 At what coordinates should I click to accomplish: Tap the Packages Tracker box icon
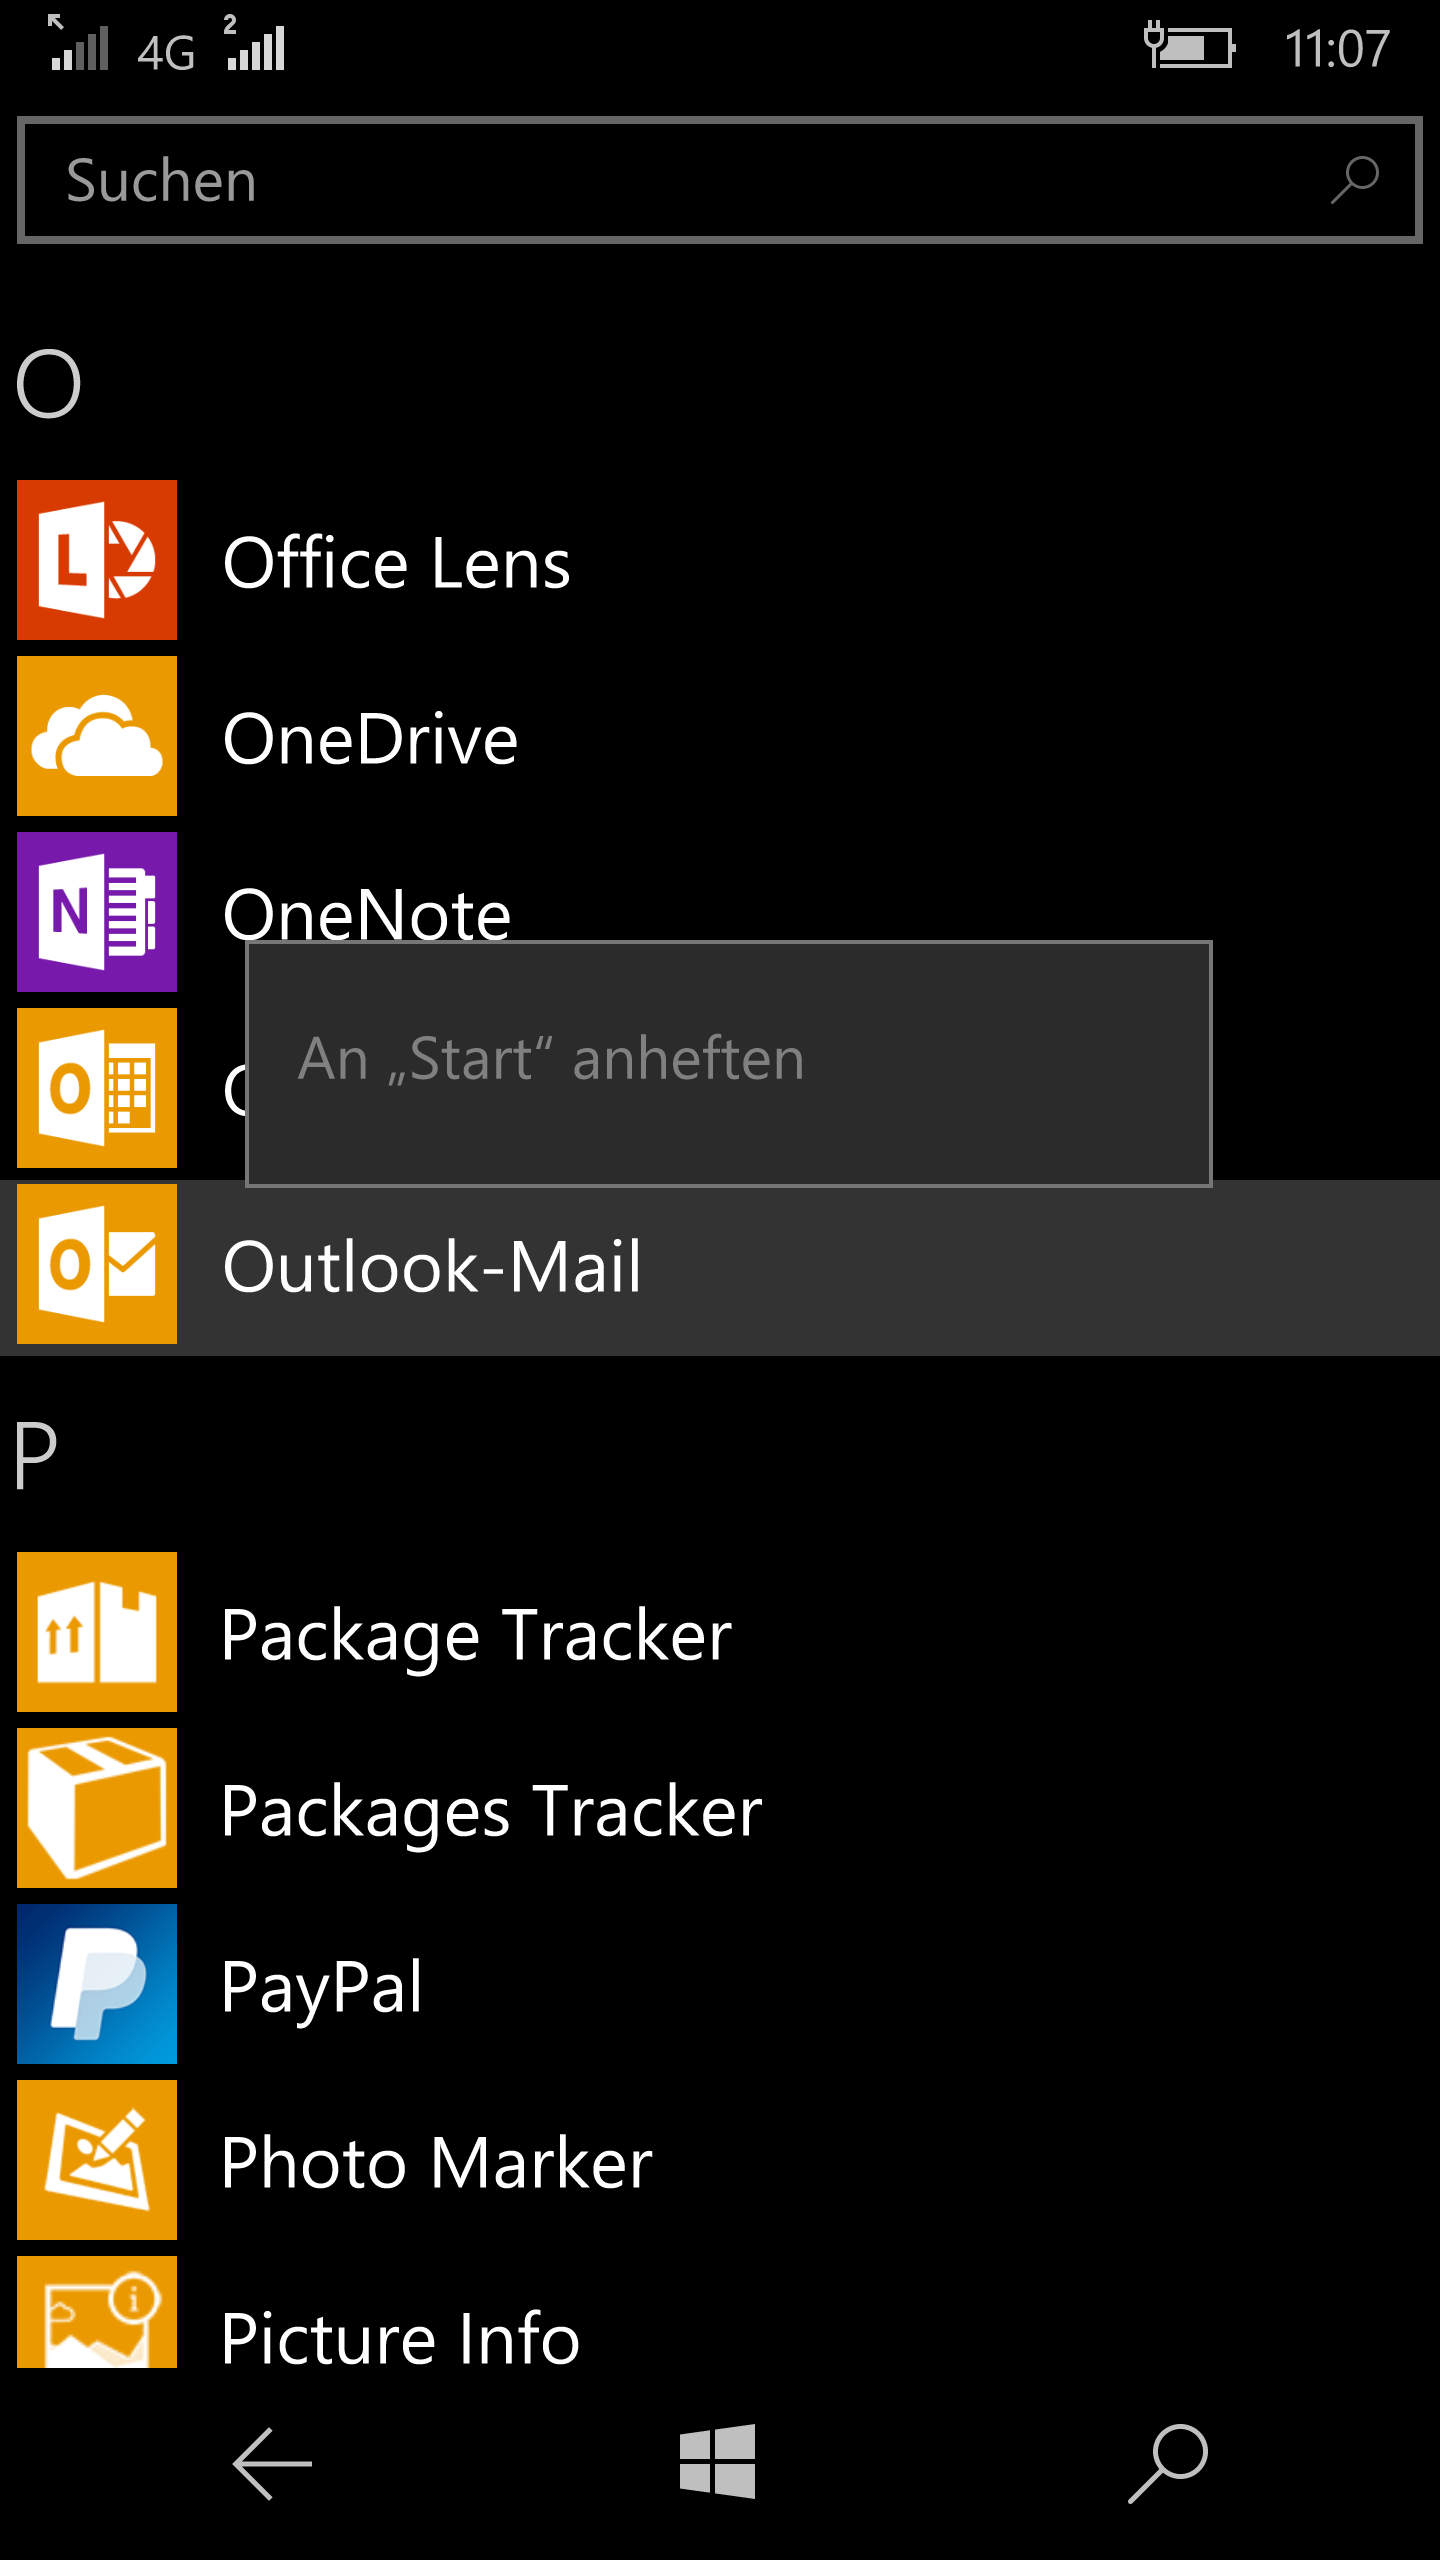97,1808
